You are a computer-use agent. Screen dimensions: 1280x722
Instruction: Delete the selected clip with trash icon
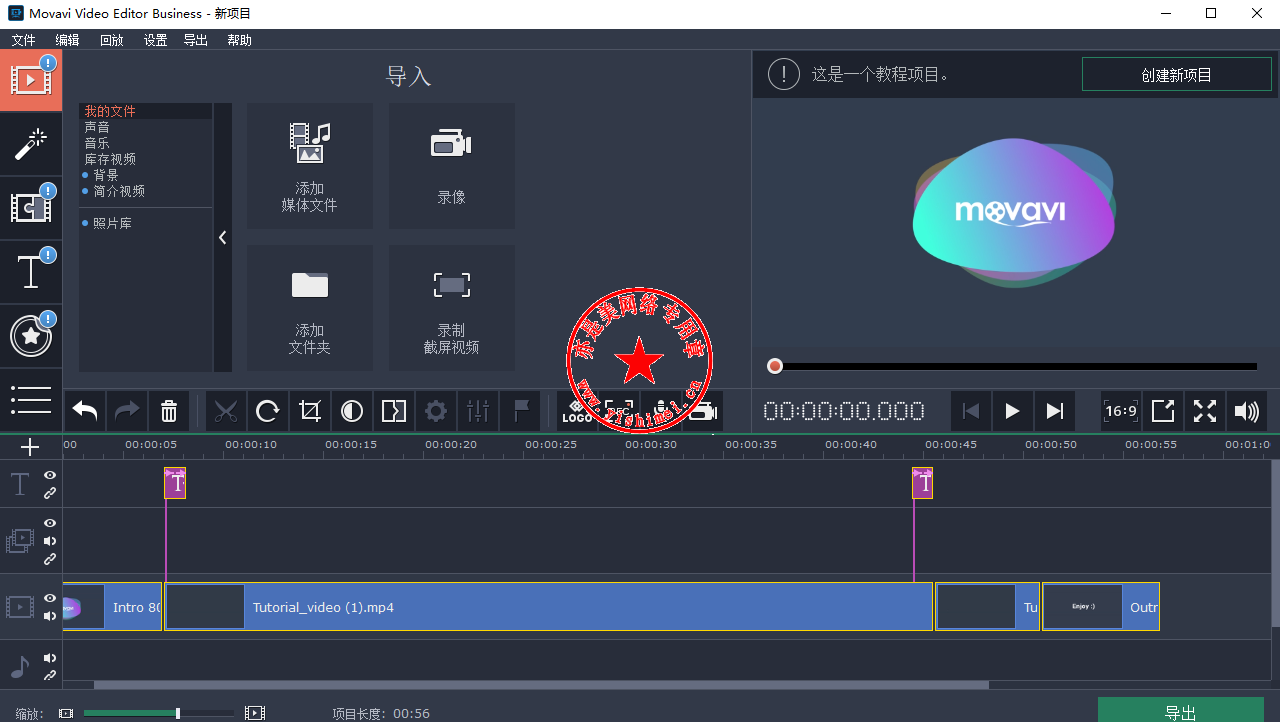click(x=169, y=411)
